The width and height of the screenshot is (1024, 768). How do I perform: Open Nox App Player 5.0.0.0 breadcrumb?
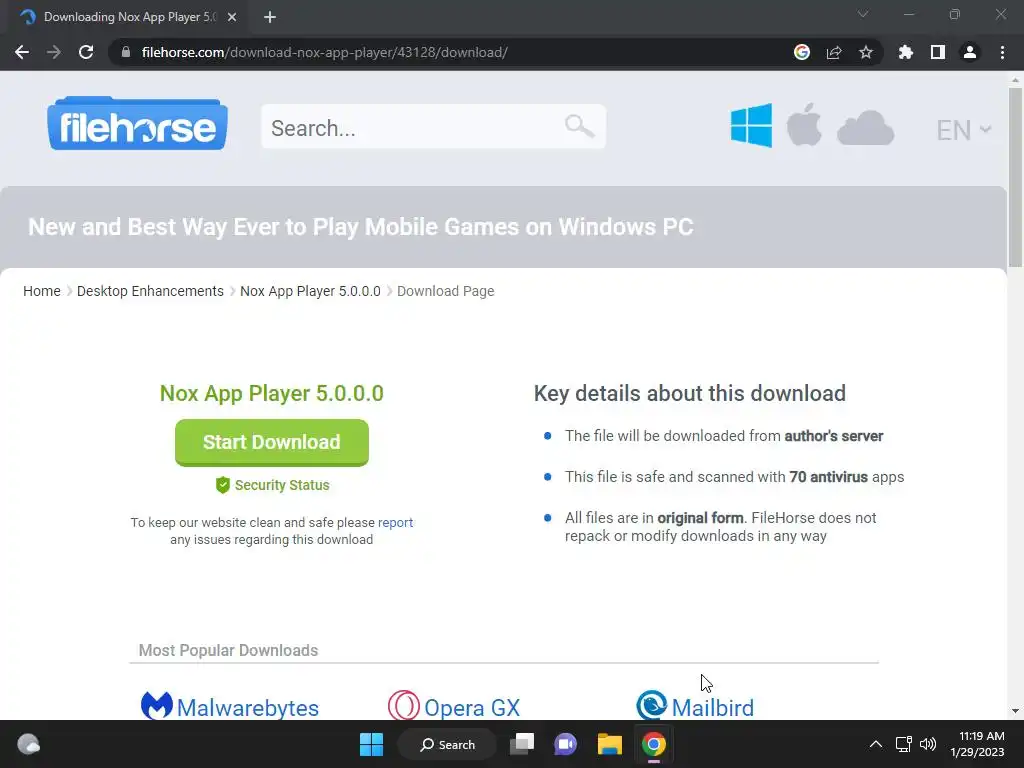pos(310,291)
